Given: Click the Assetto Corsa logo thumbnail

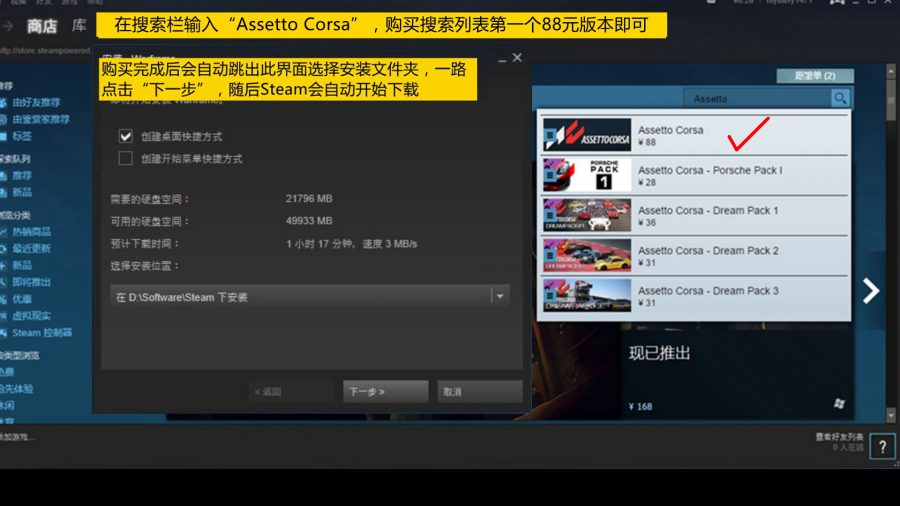Looking at the screenshot, I should tap(587, 135).
